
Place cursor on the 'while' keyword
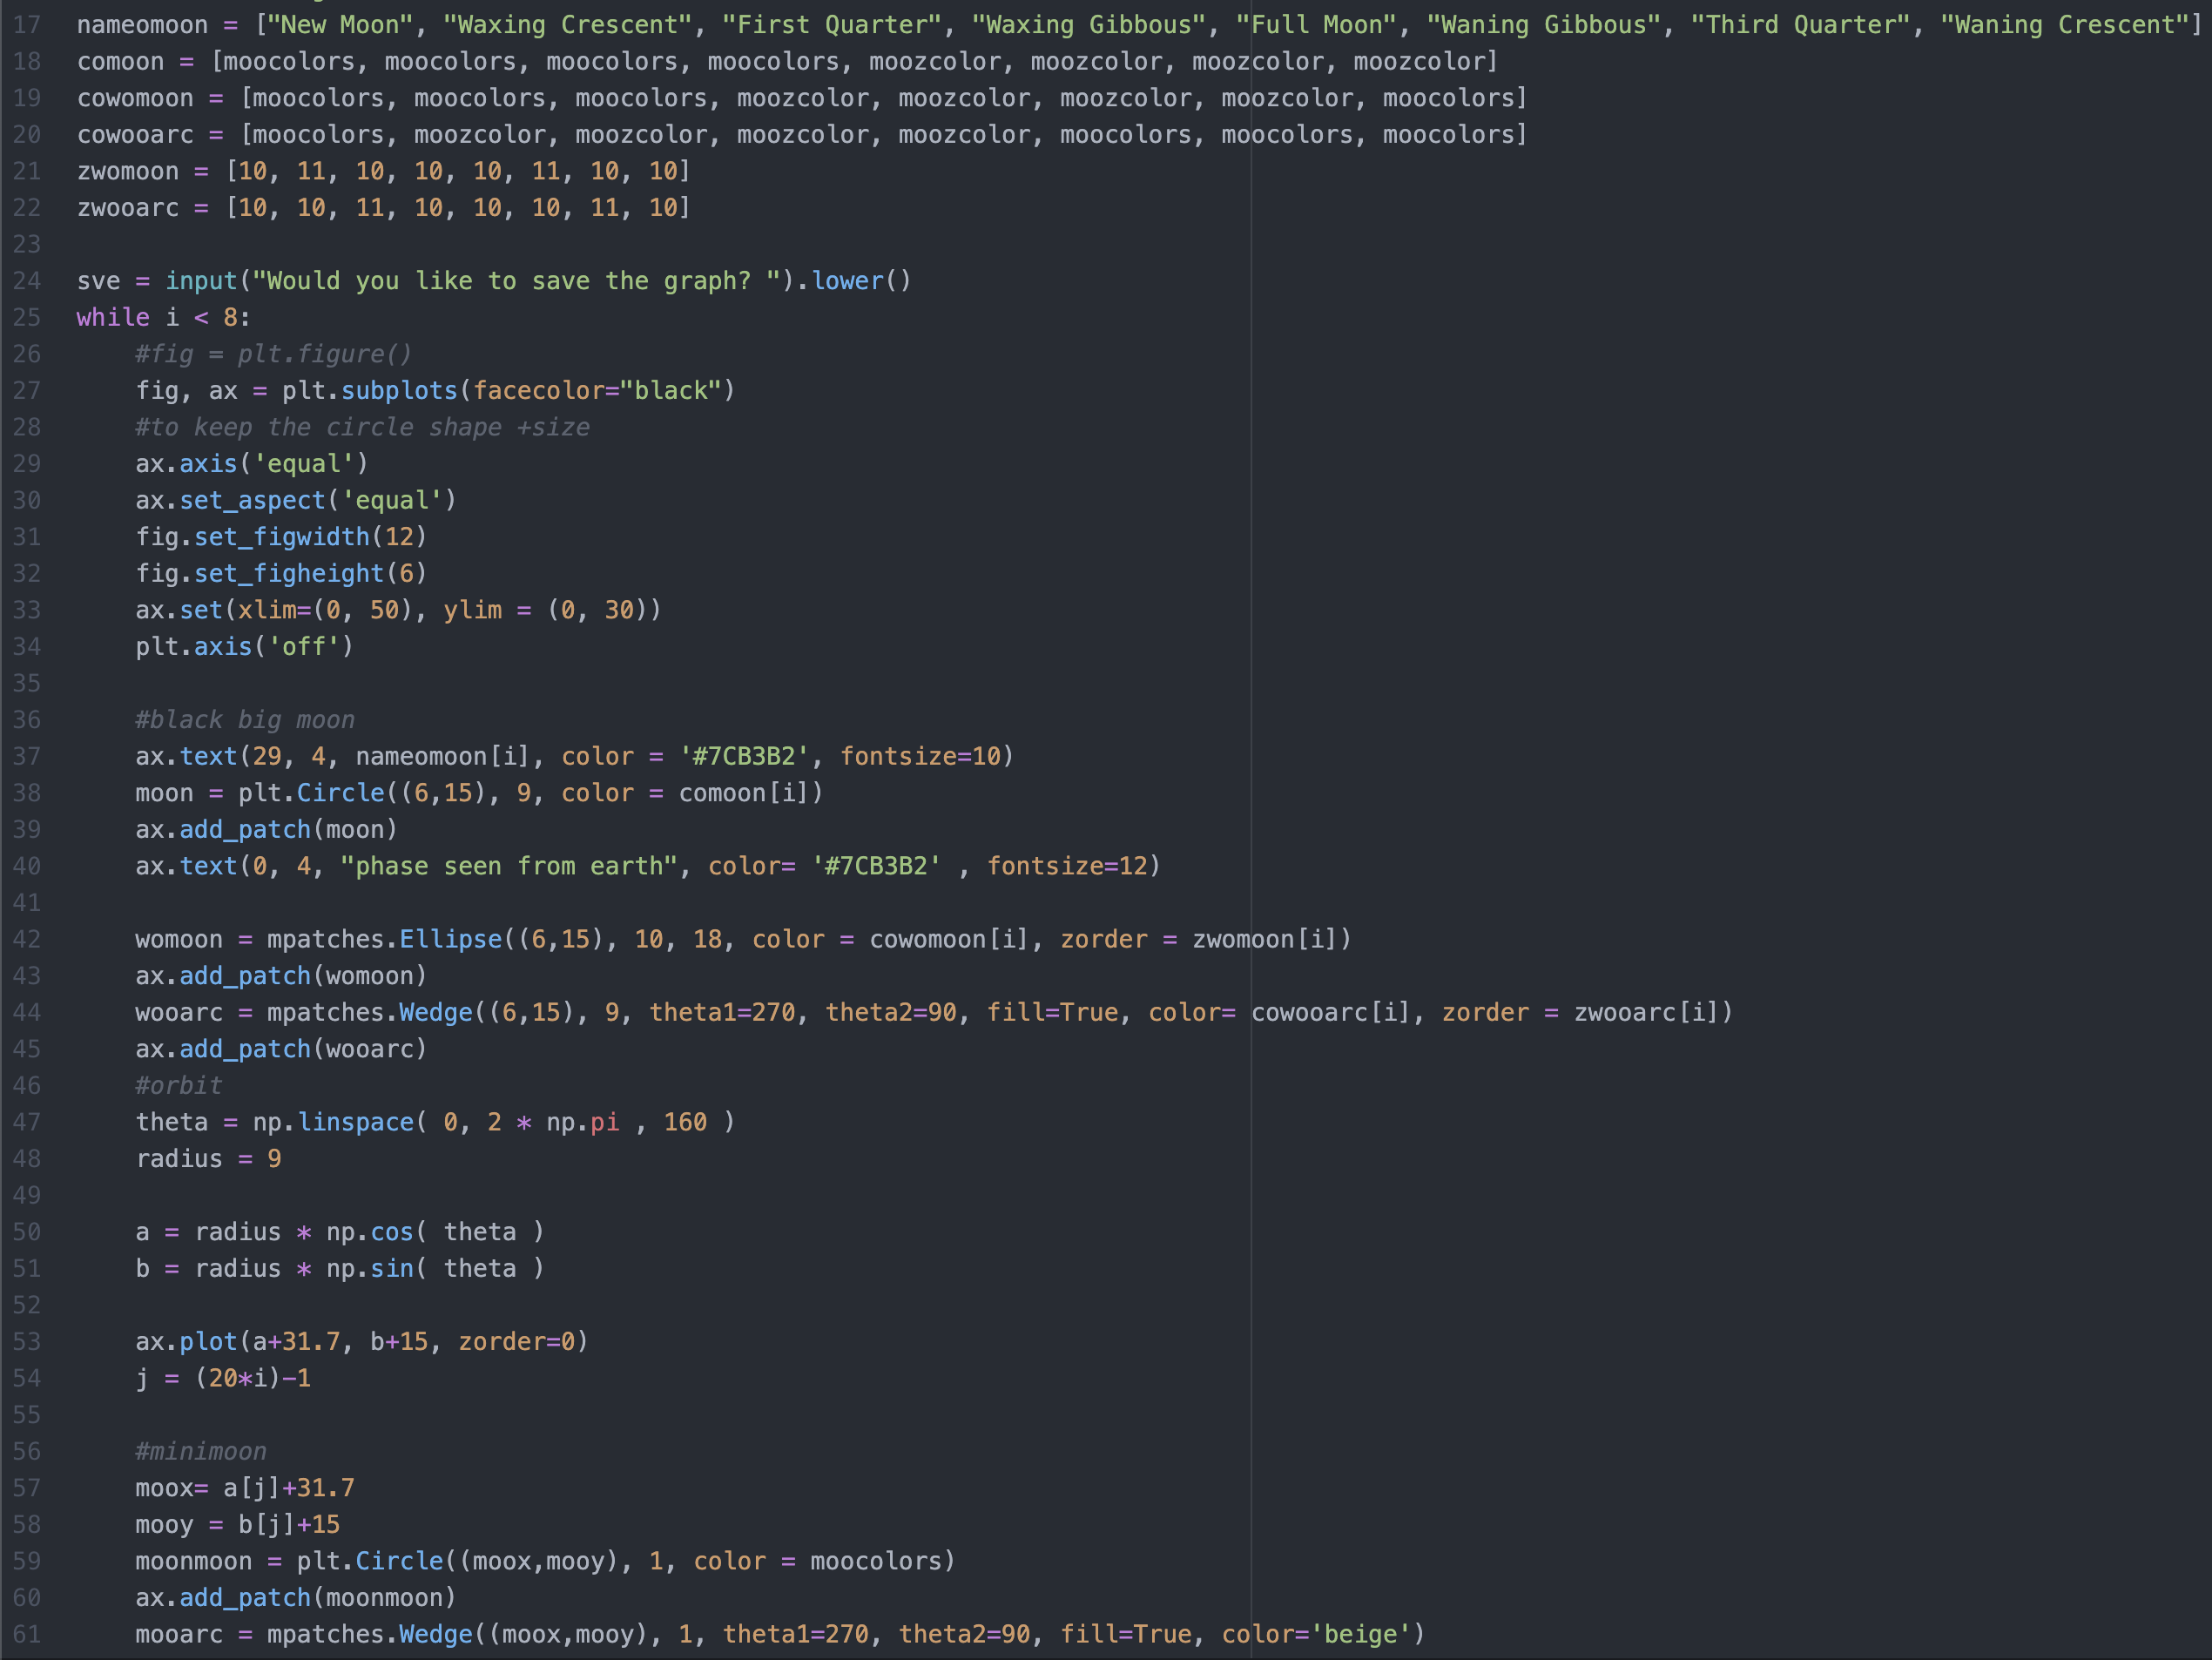(x=113, y=318)
